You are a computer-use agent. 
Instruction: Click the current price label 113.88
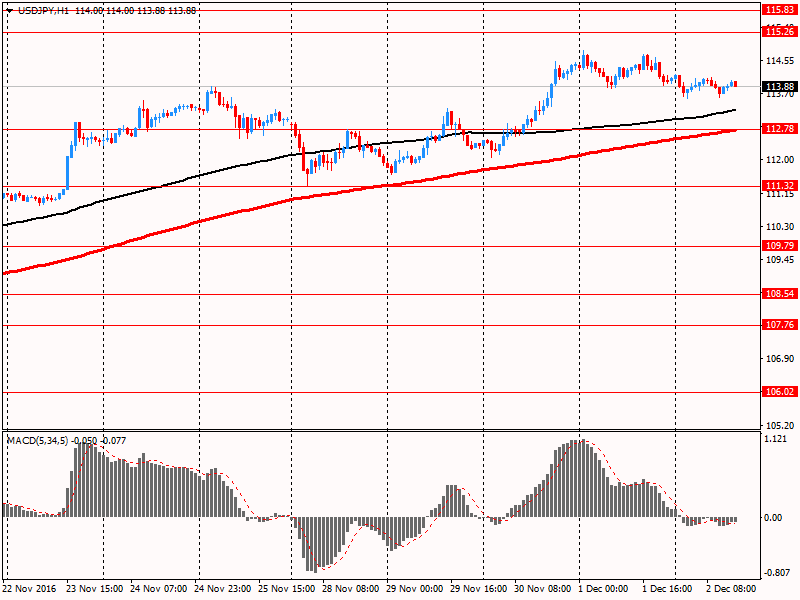click(x=779, y=87)
